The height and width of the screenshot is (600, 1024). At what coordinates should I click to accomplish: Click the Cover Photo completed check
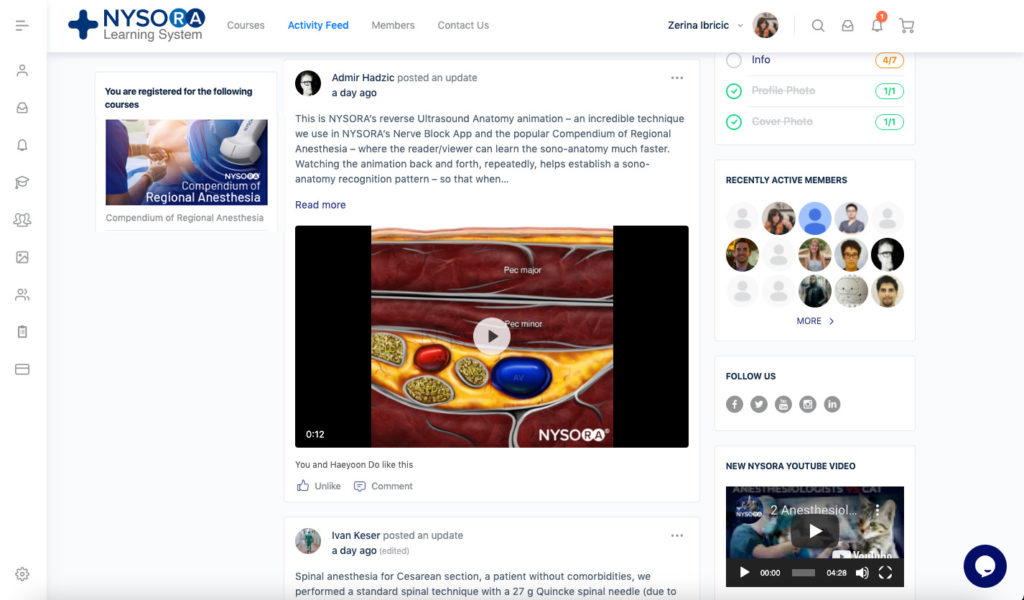tap(734, 121)
